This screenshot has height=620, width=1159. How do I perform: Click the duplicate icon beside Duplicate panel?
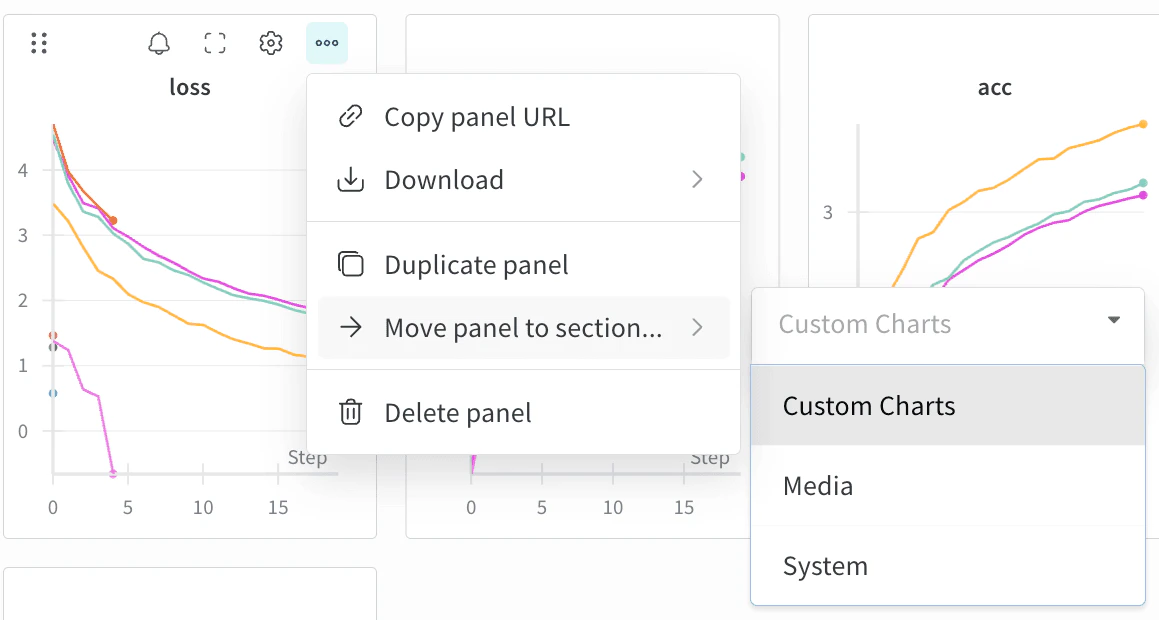tap(349, 264)
